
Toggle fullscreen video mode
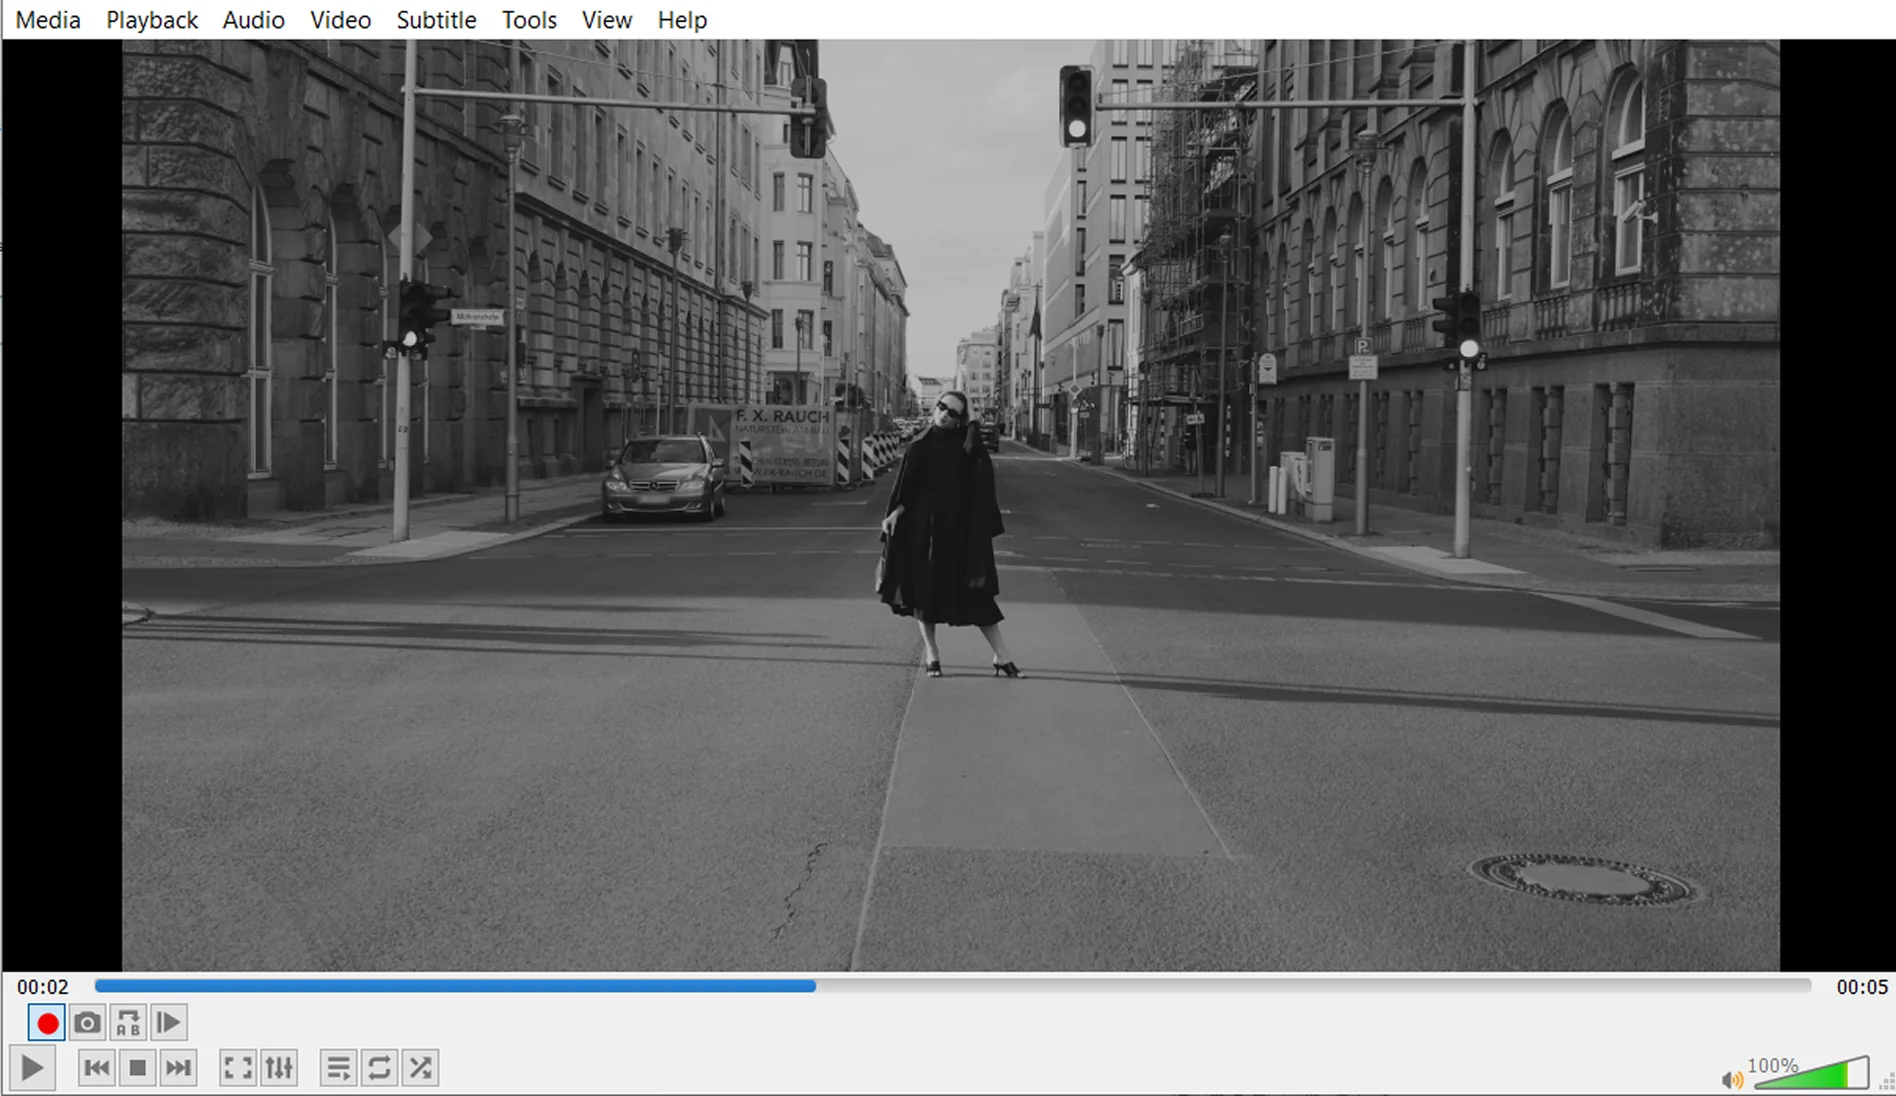[238, 1068]
